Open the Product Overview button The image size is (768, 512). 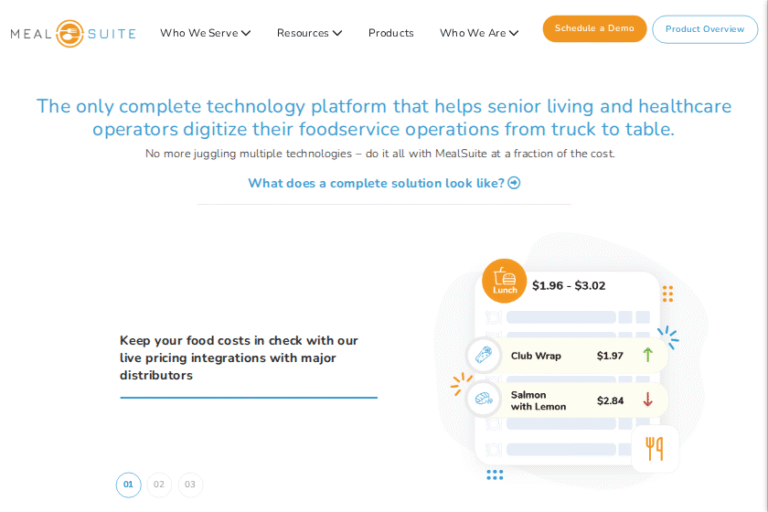tap(705, 29)
